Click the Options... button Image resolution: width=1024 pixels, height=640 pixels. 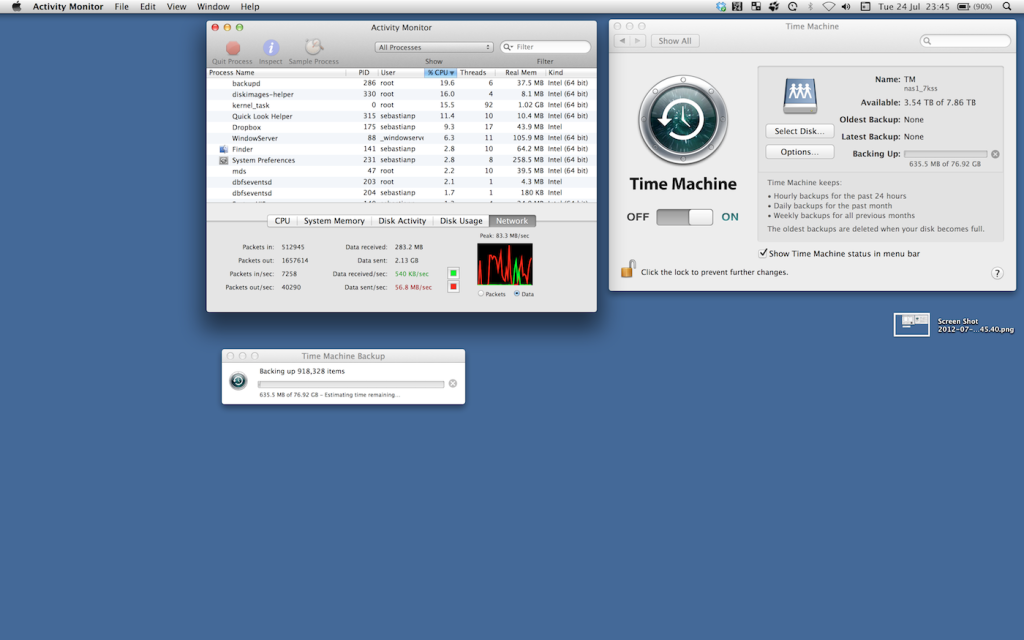[x=799, y=152]
